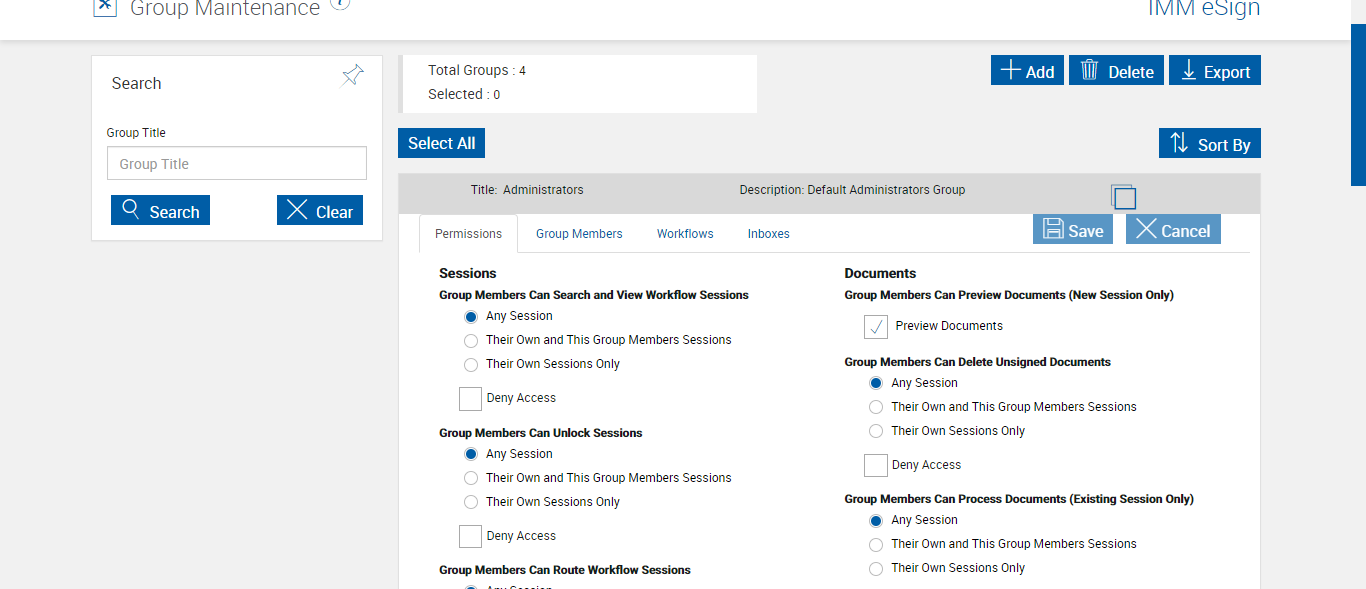Export the group list
Viewport: 1366px width, 589px height.
point(1214,71)
